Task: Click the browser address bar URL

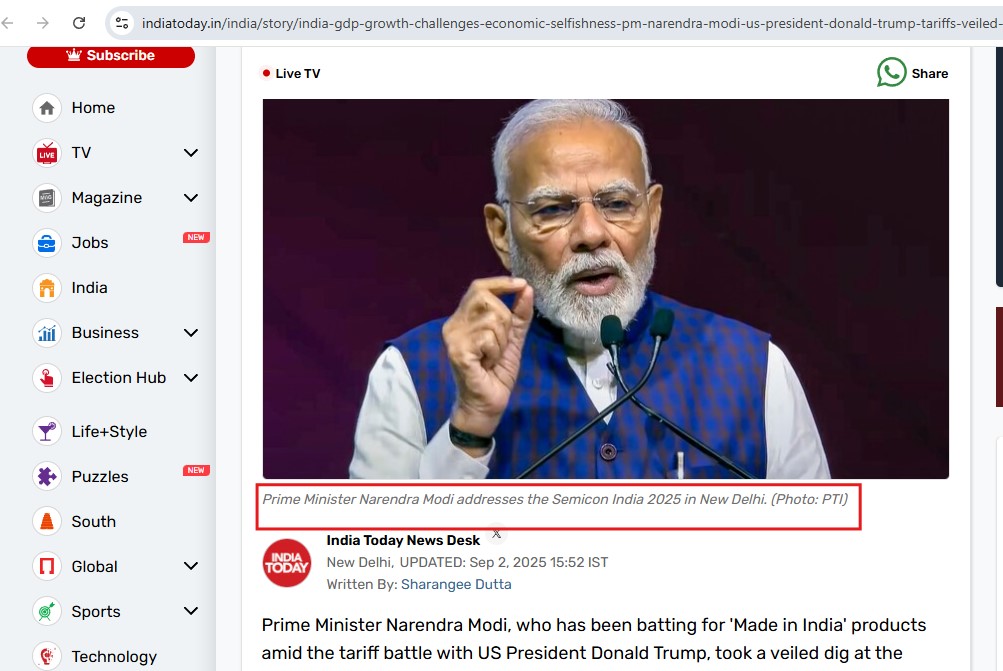Action: point(560,22)
